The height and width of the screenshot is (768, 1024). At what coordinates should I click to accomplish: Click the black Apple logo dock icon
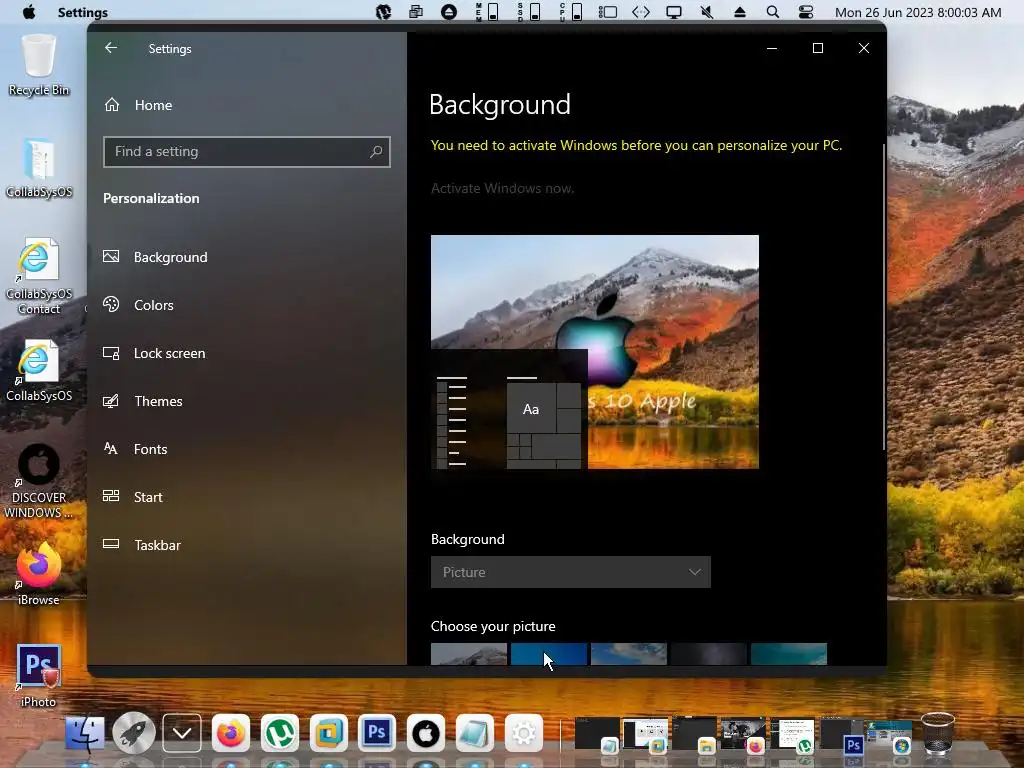pyautogui.click(x=426, y=733)
